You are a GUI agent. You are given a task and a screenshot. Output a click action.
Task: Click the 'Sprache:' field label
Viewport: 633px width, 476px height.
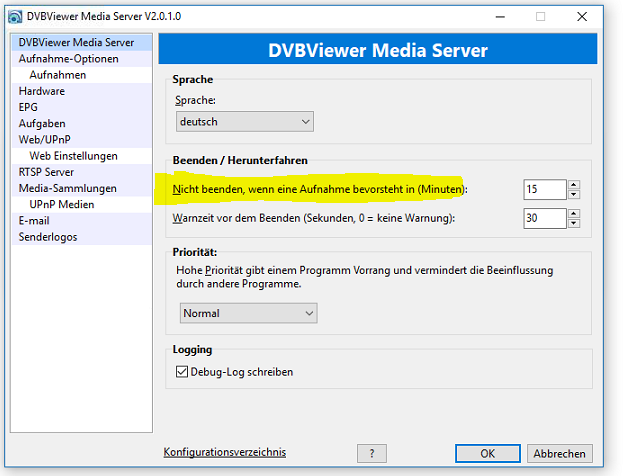click(195, 100)
